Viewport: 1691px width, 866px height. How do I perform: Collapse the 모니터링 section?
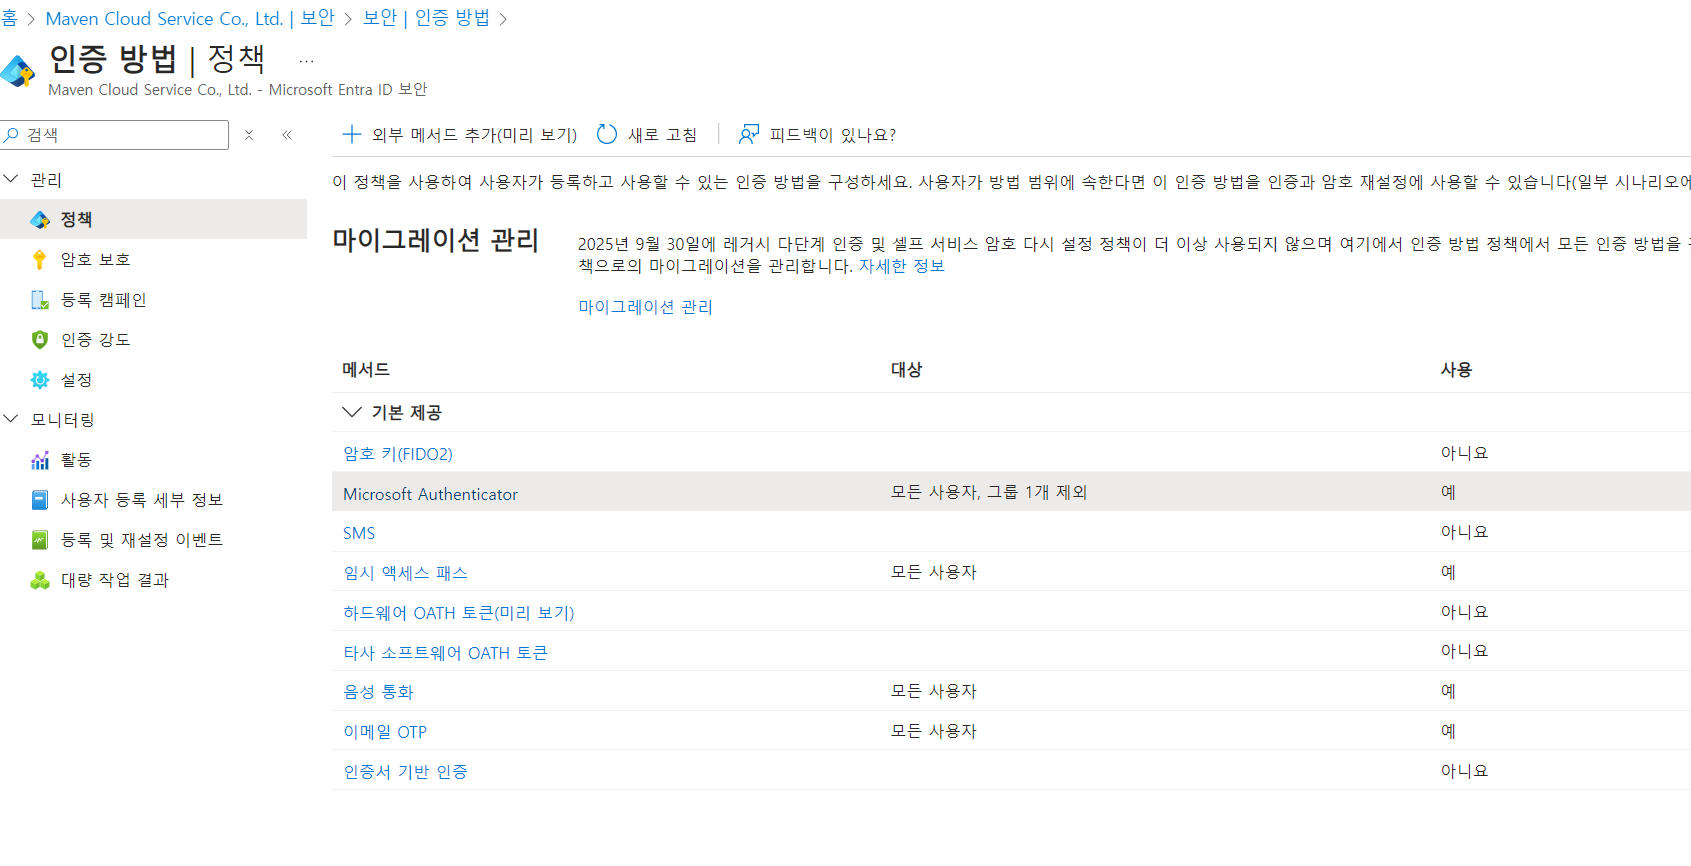click(12, 419)
